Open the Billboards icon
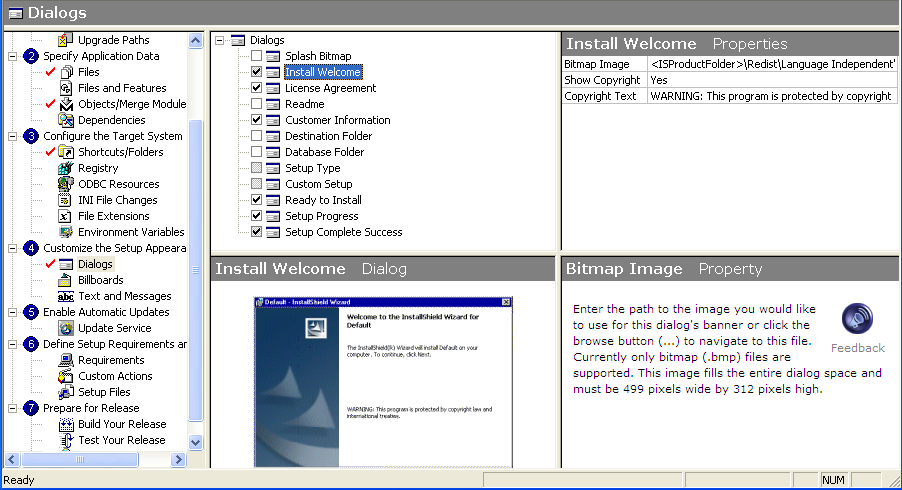 click(66, 280)
